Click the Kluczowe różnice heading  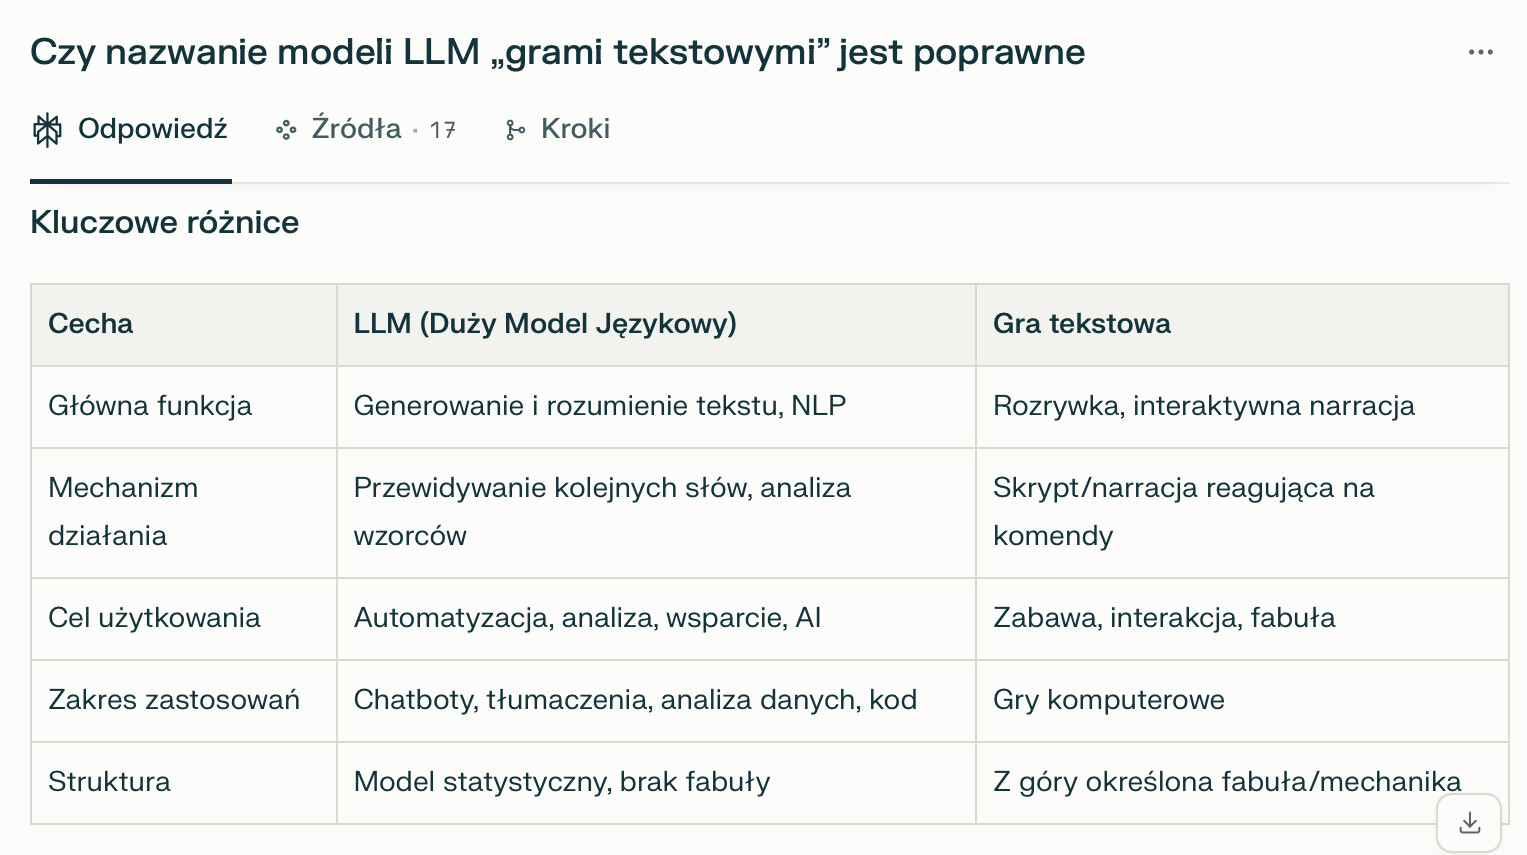pos(165,222)
